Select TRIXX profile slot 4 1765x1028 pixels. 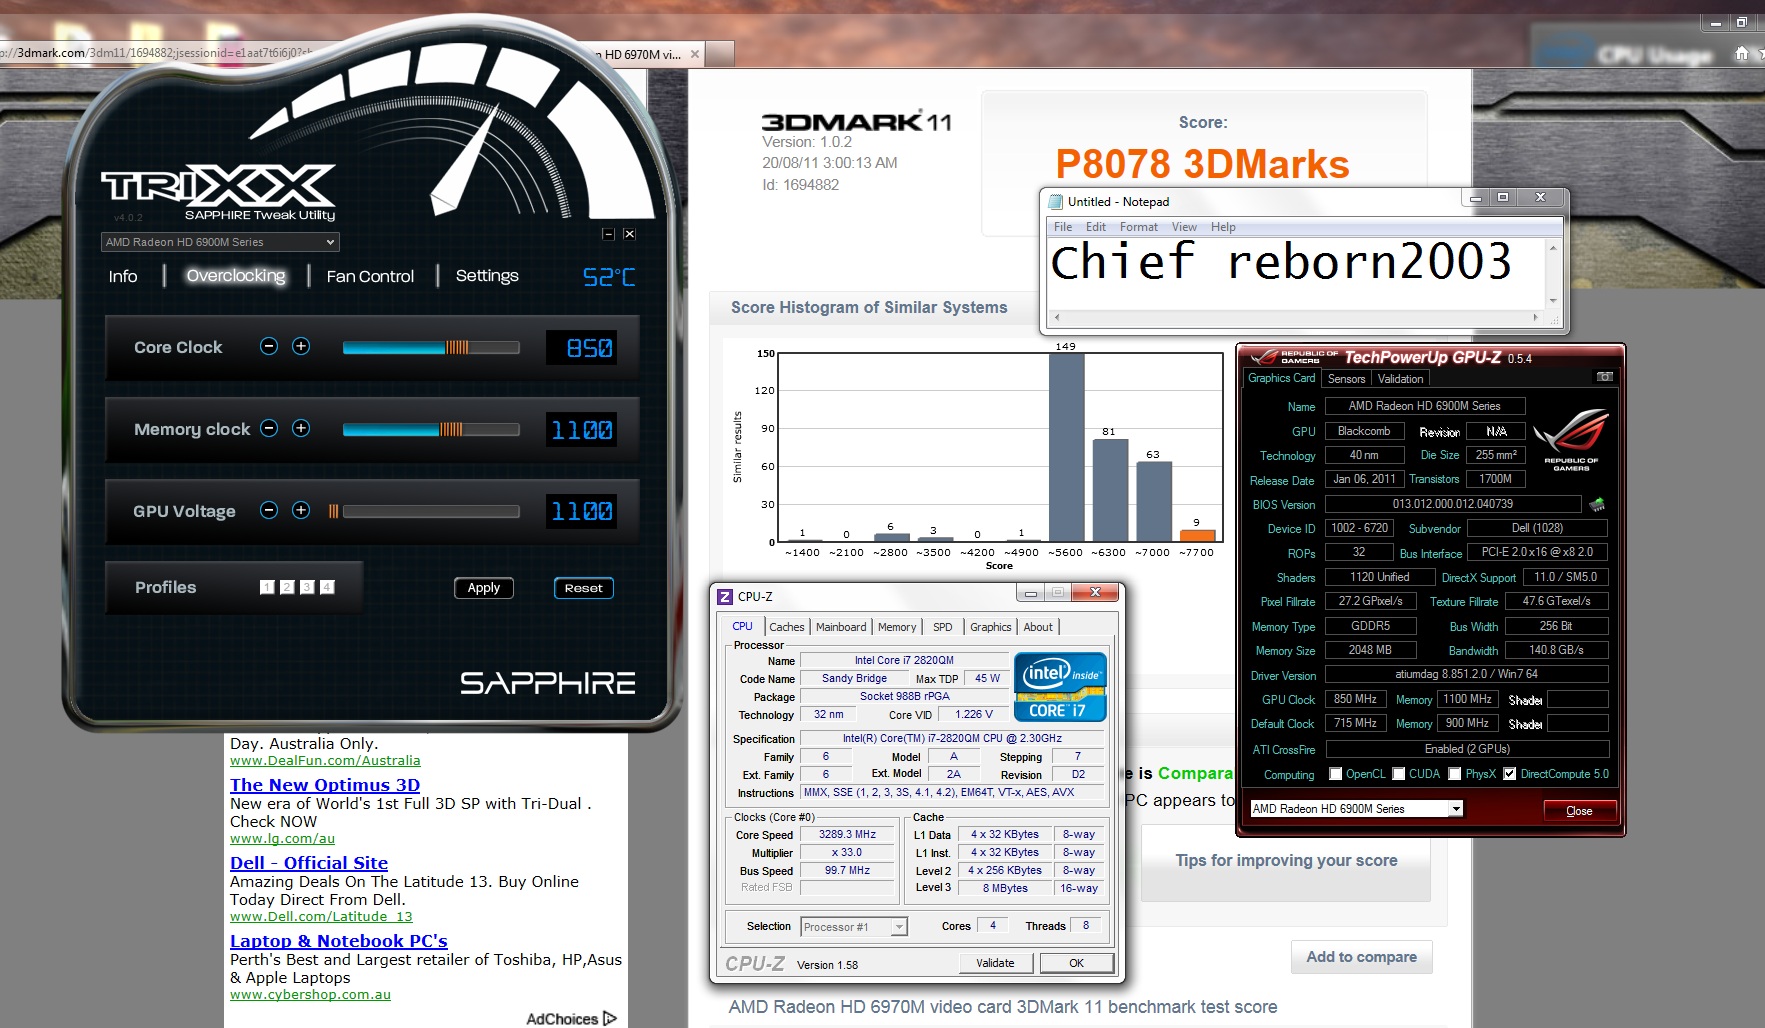click(327, 587)
